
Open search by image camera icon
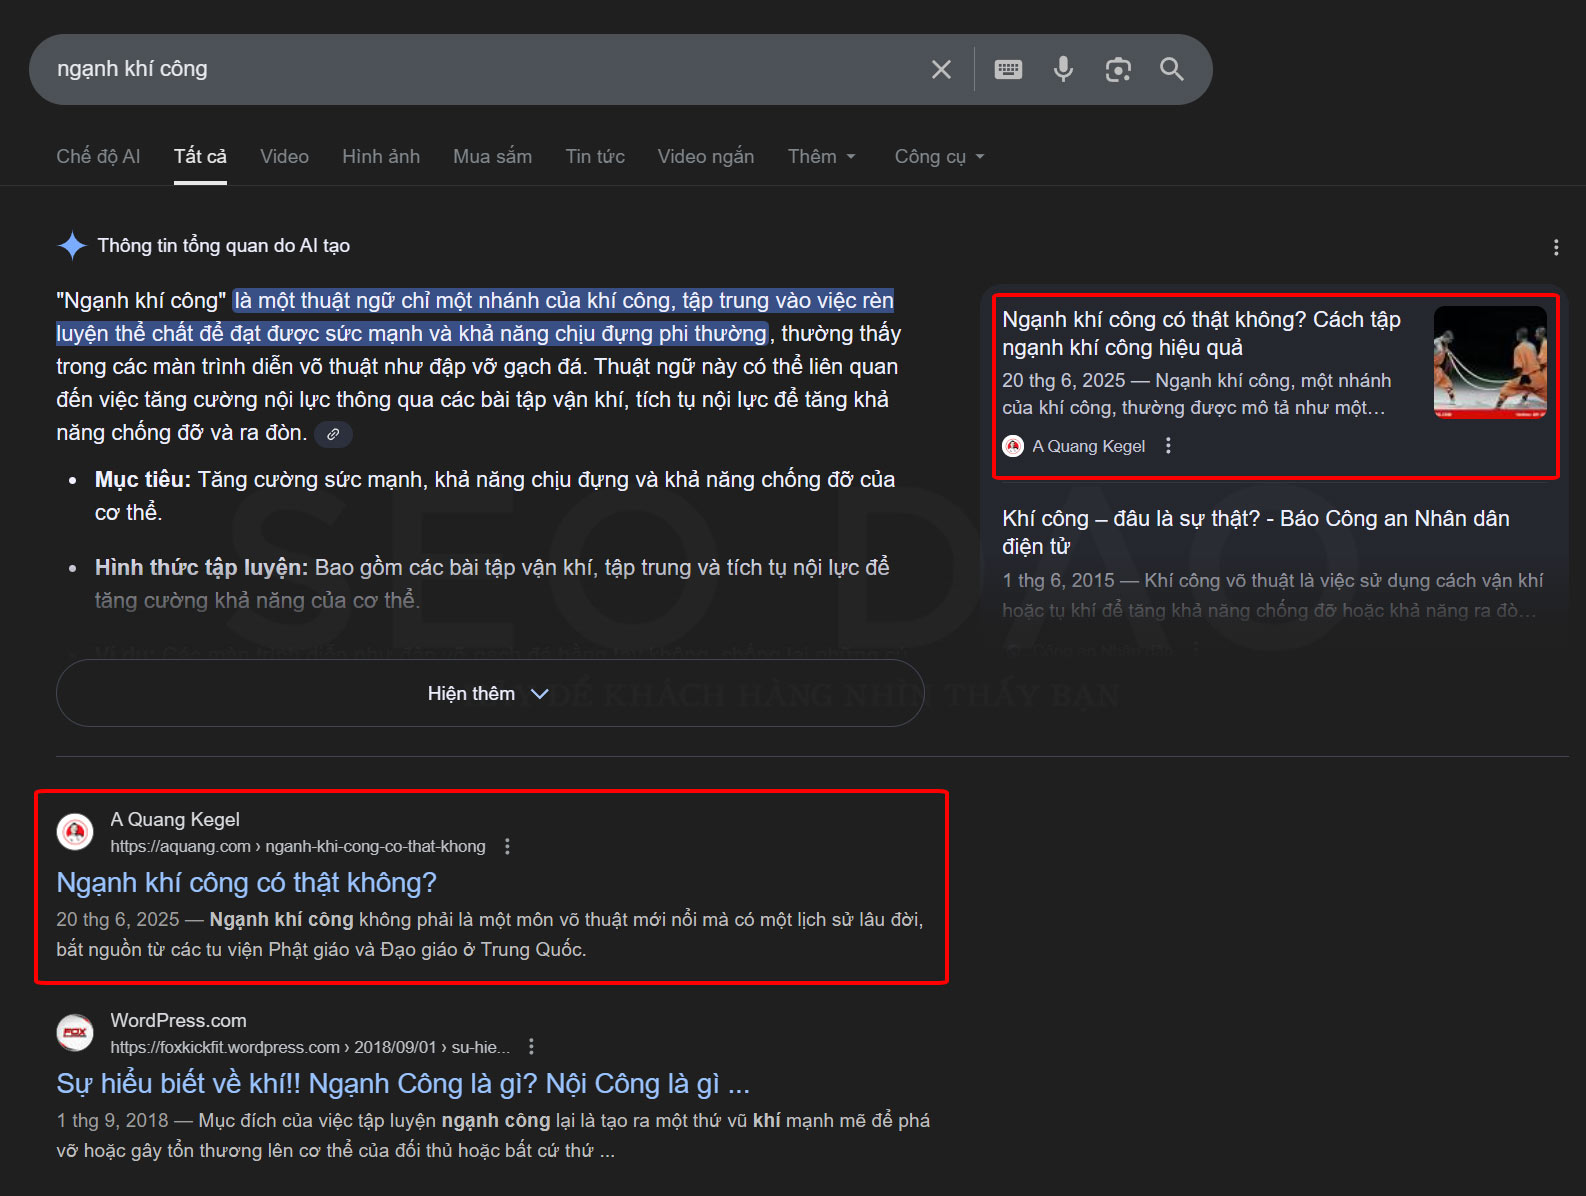1118,69
